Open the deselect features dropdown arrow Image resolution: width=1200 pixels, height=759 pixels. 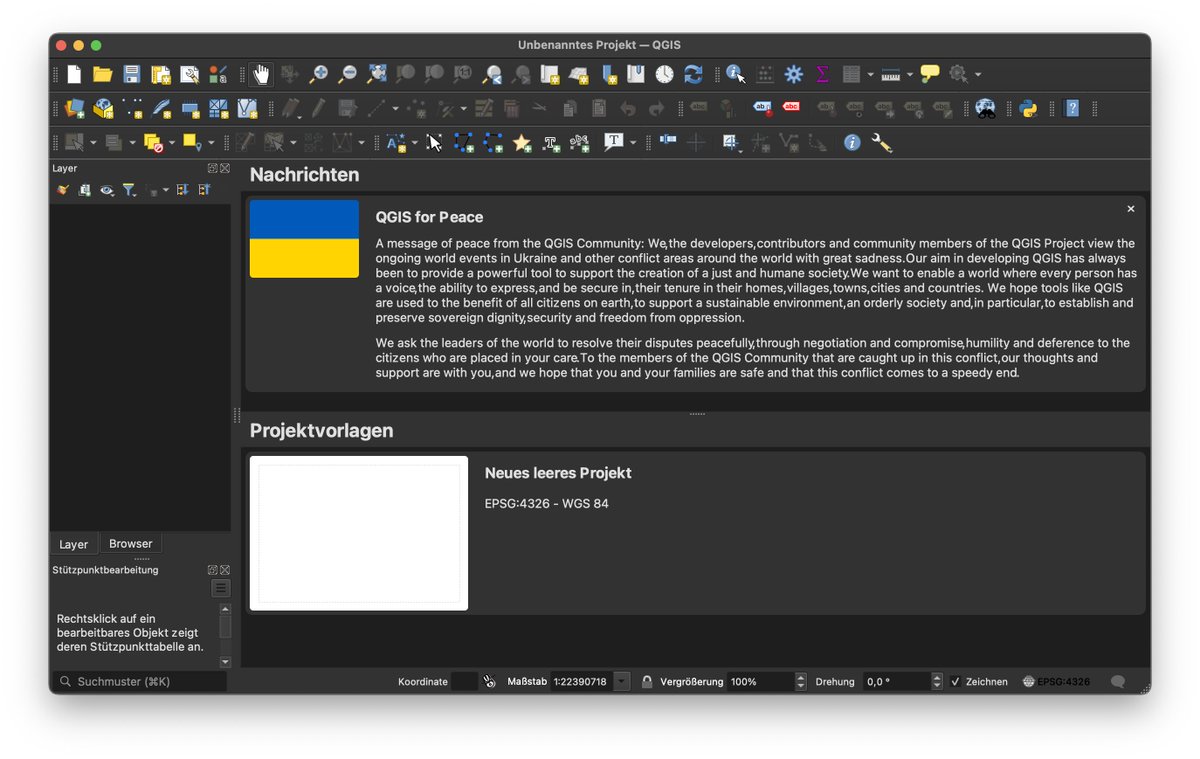click(x=172, y=143)
